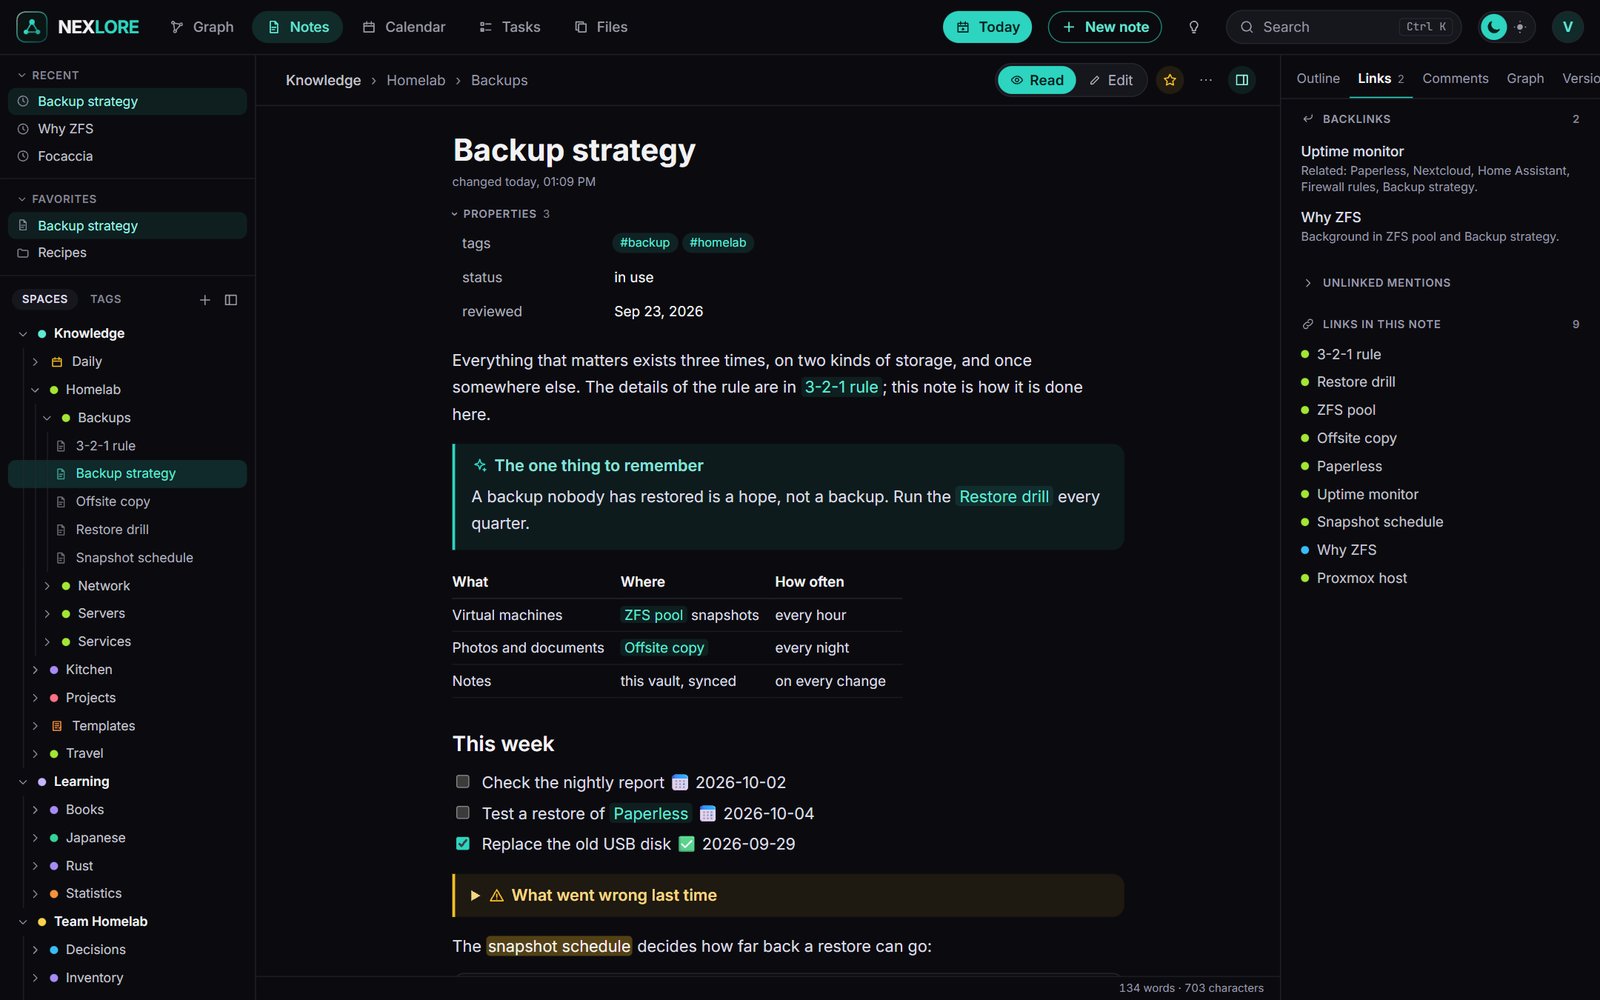
Task: Click the New note button
Action: pos(1105,27)
